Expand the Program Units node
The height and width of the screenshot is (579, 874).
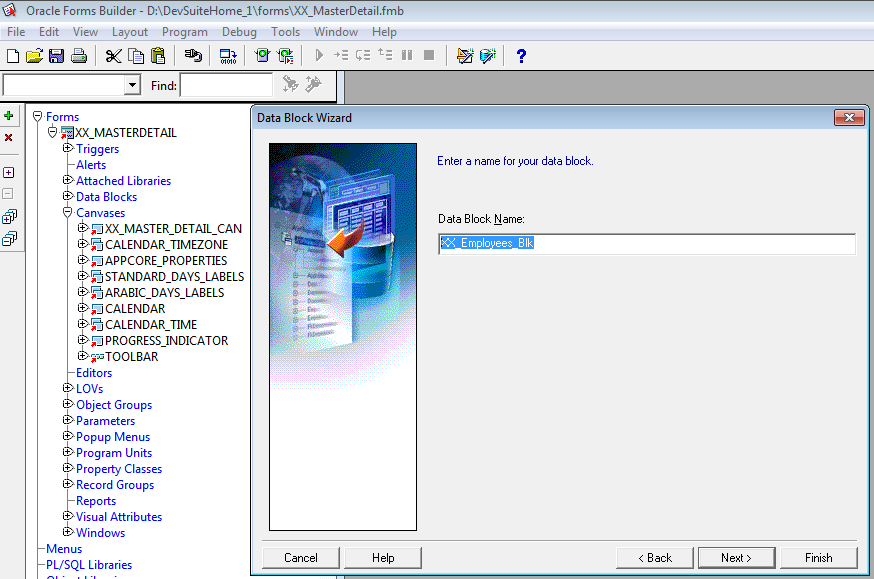click(x=68, y=452)
